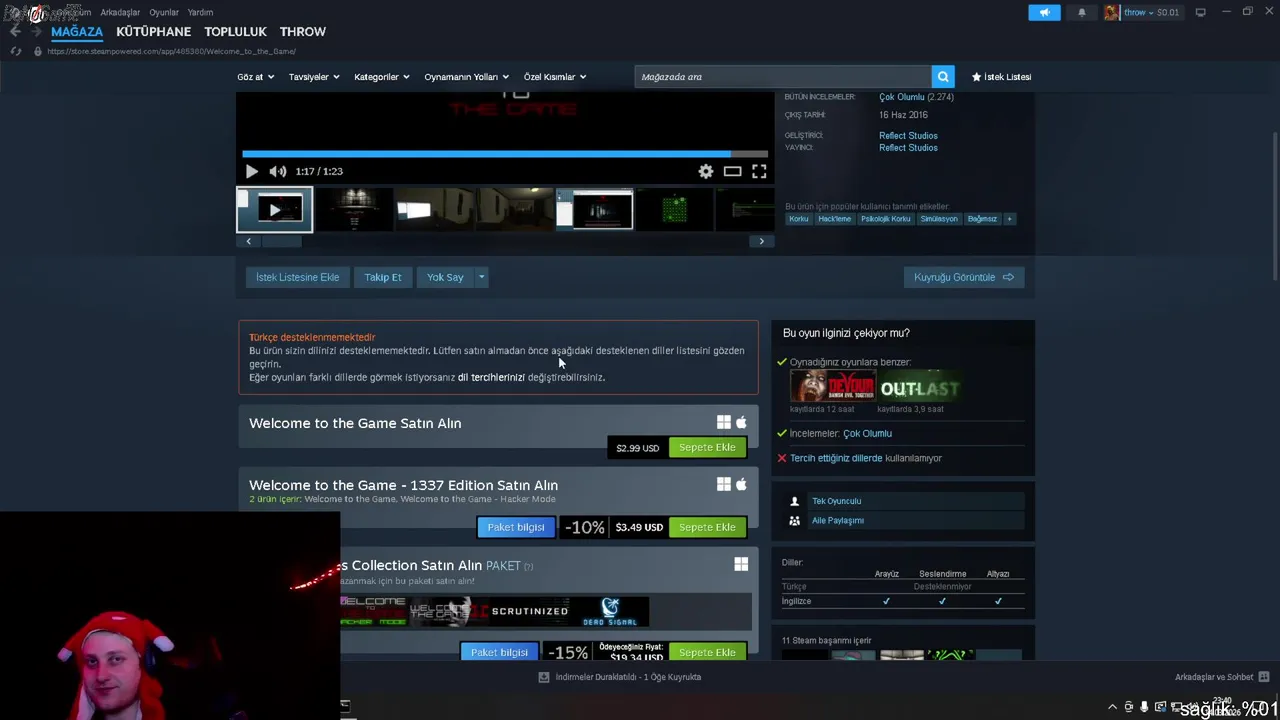Click the page vertical scrollbar

[1275, 205]
